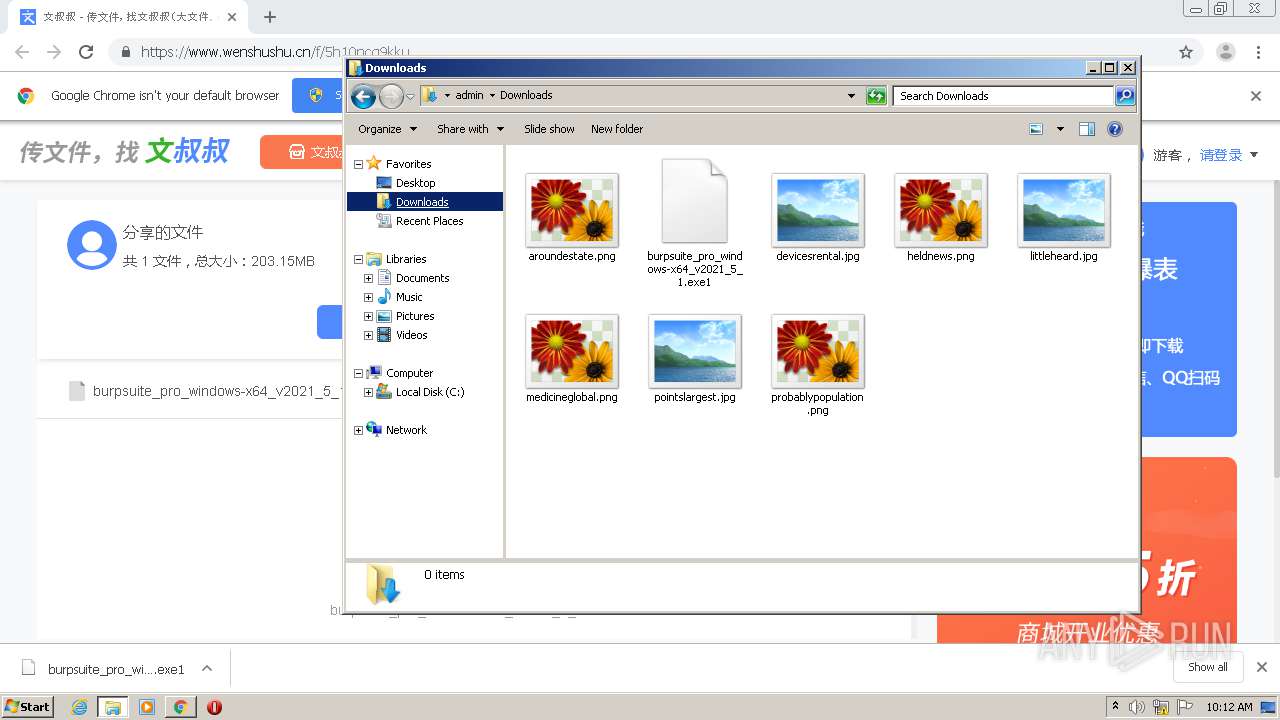This screenshot has width=1280, height=720.
Task: Open Windows Media Player from the taskbar
Action: click(x=147, y=707)
